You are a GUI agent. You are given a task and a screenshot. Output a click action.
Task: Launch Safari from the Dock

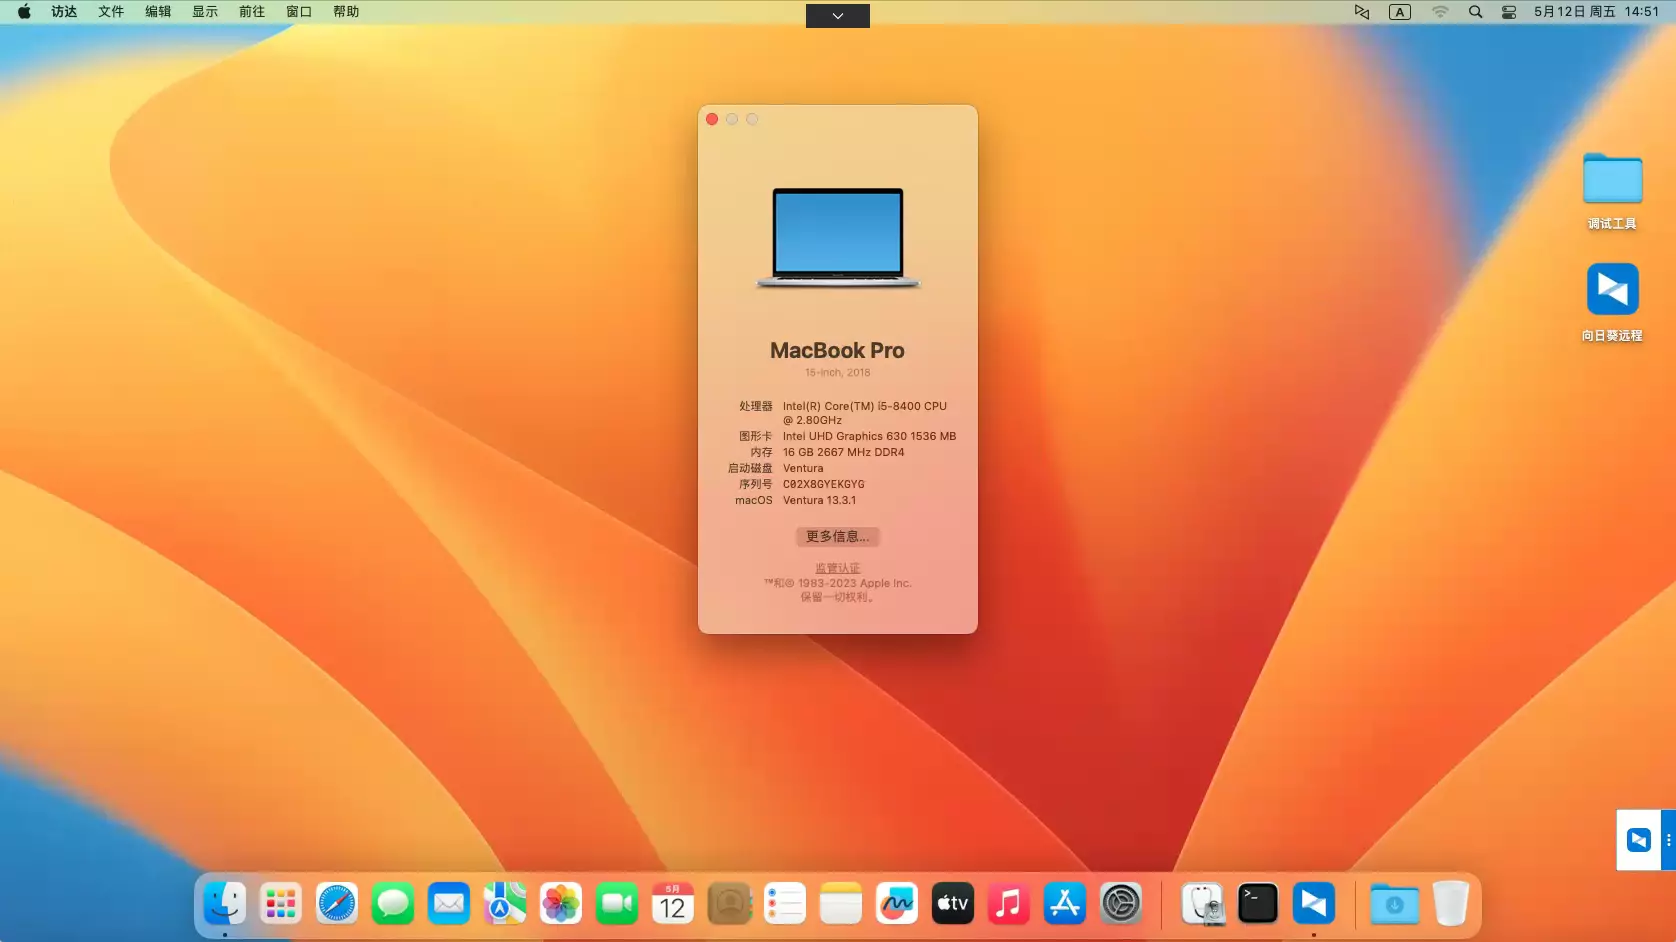pyautogui.click(x=336, y=903)
